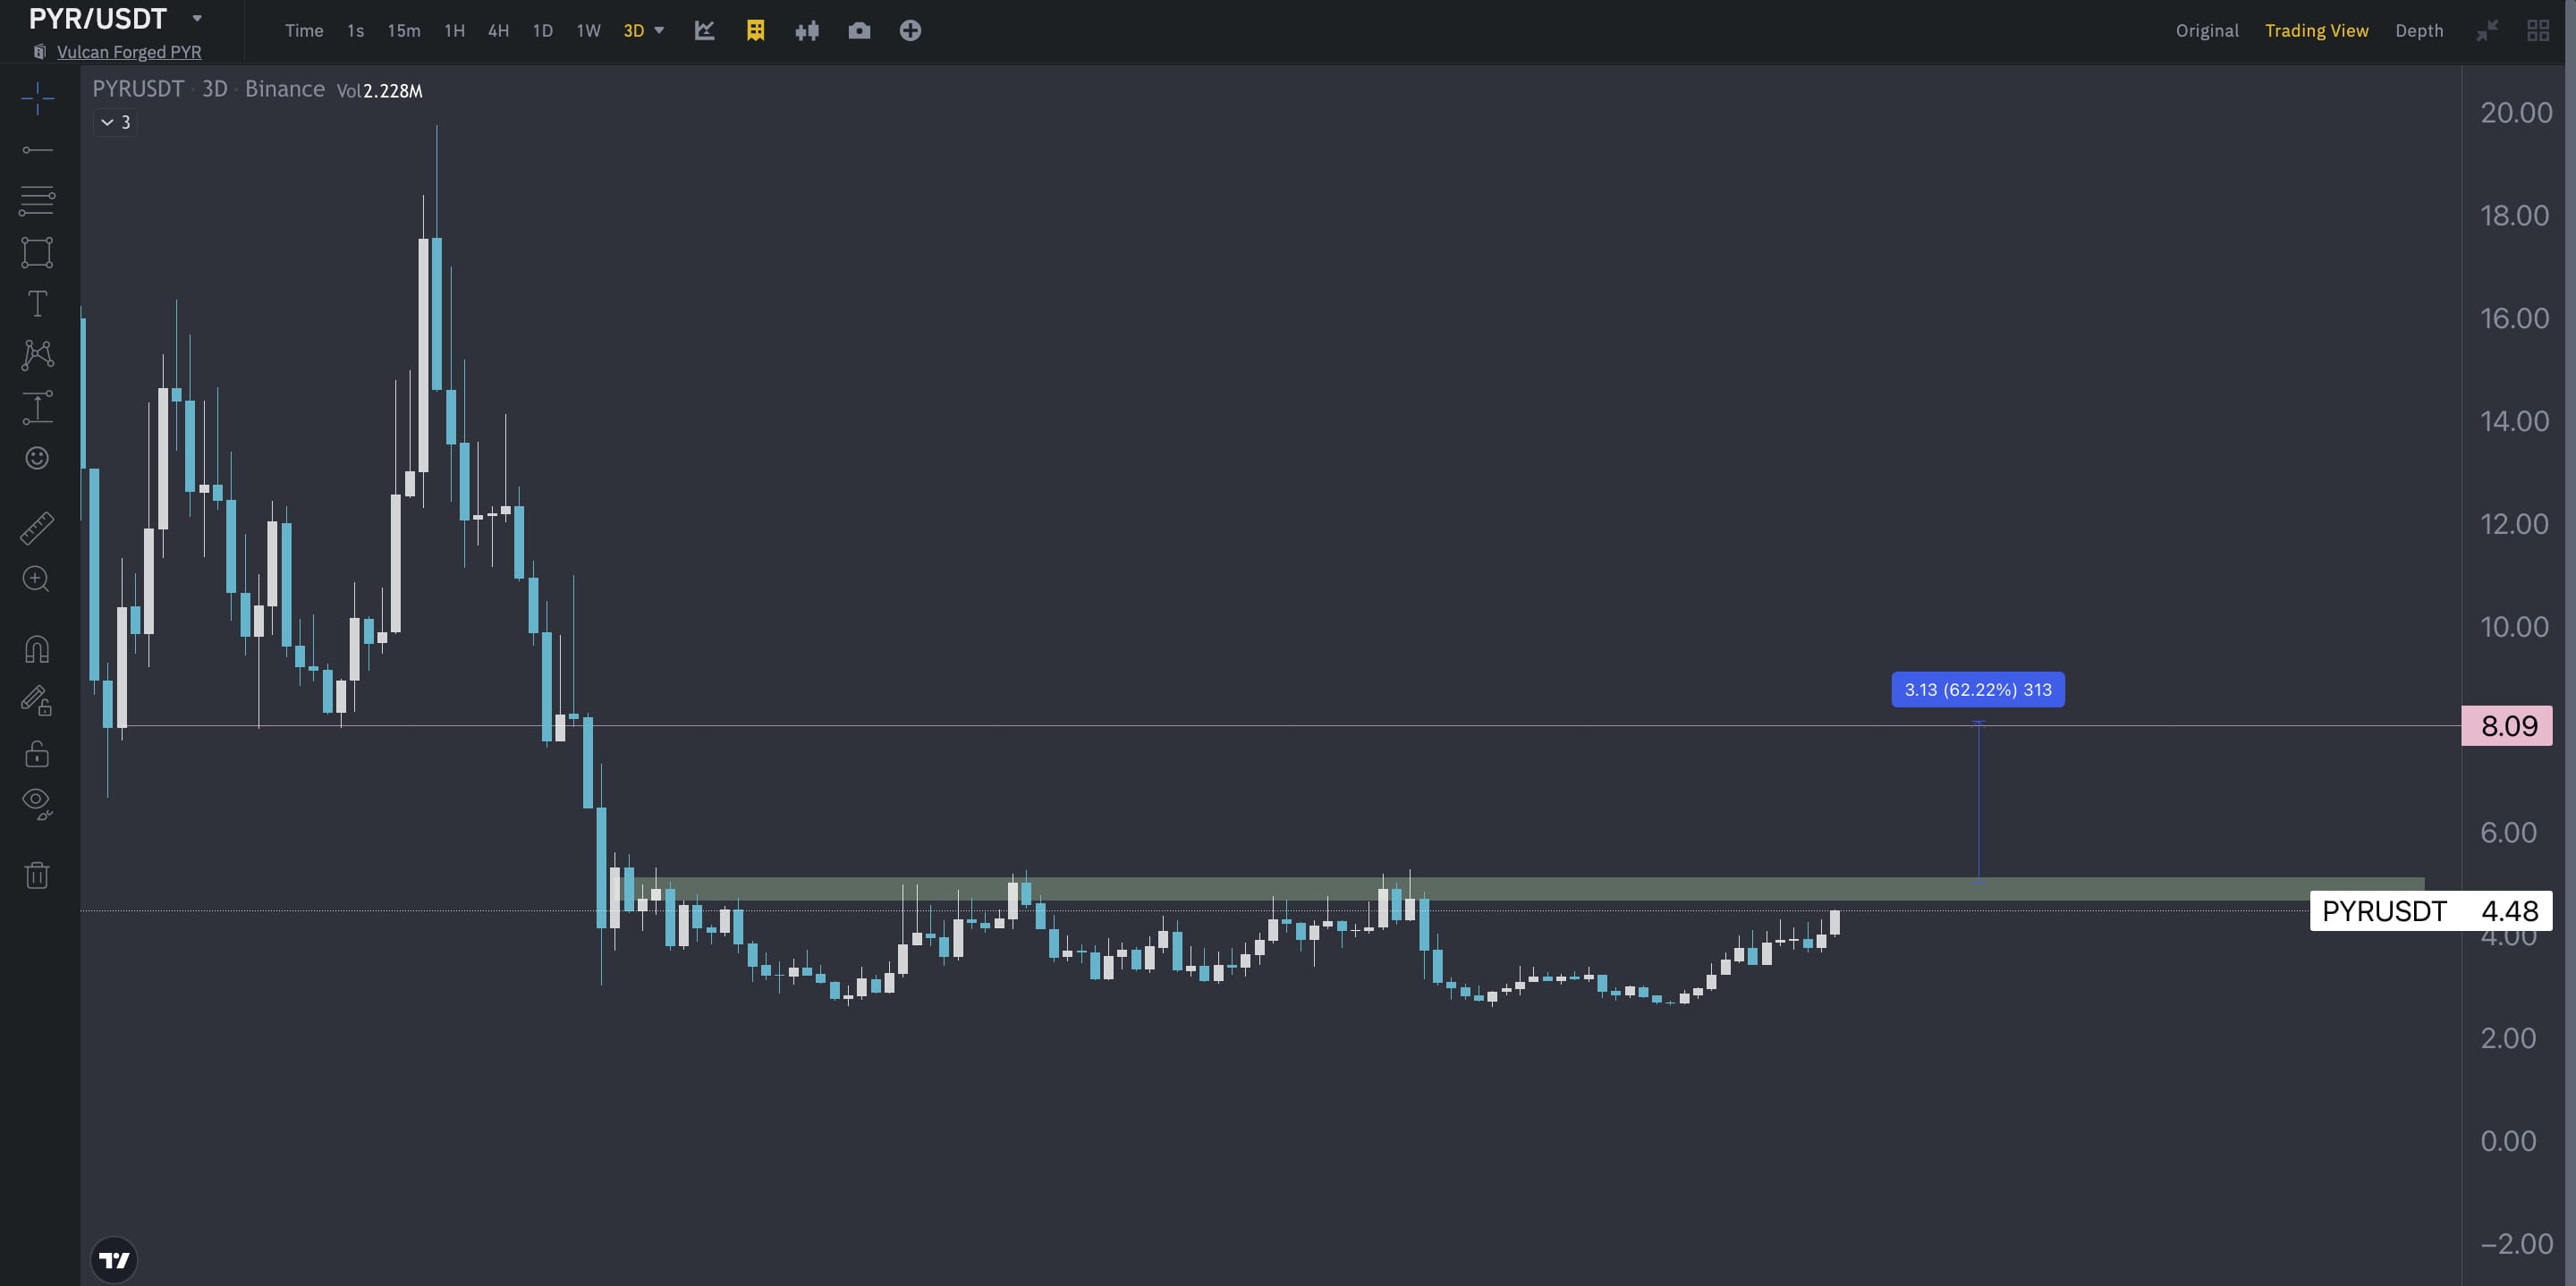Click the yellow highlighted toolbar icon
This screenshot has width=2576, height=1286.
pos(756,31)
